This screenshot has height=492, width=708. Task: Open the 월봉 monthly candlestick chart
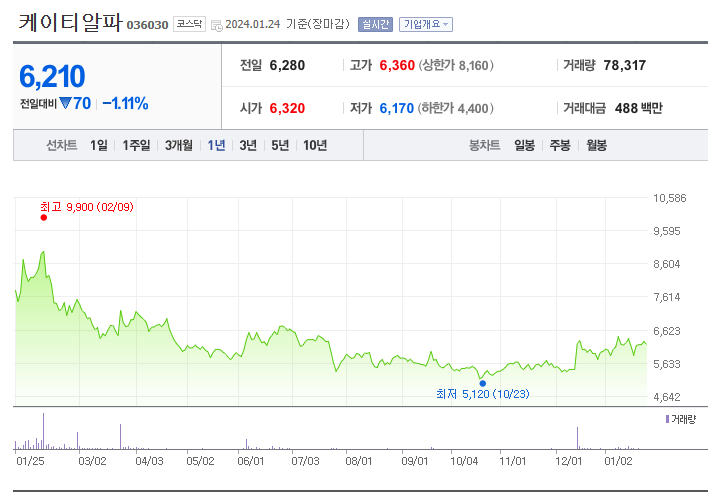[x=596, y=145]
